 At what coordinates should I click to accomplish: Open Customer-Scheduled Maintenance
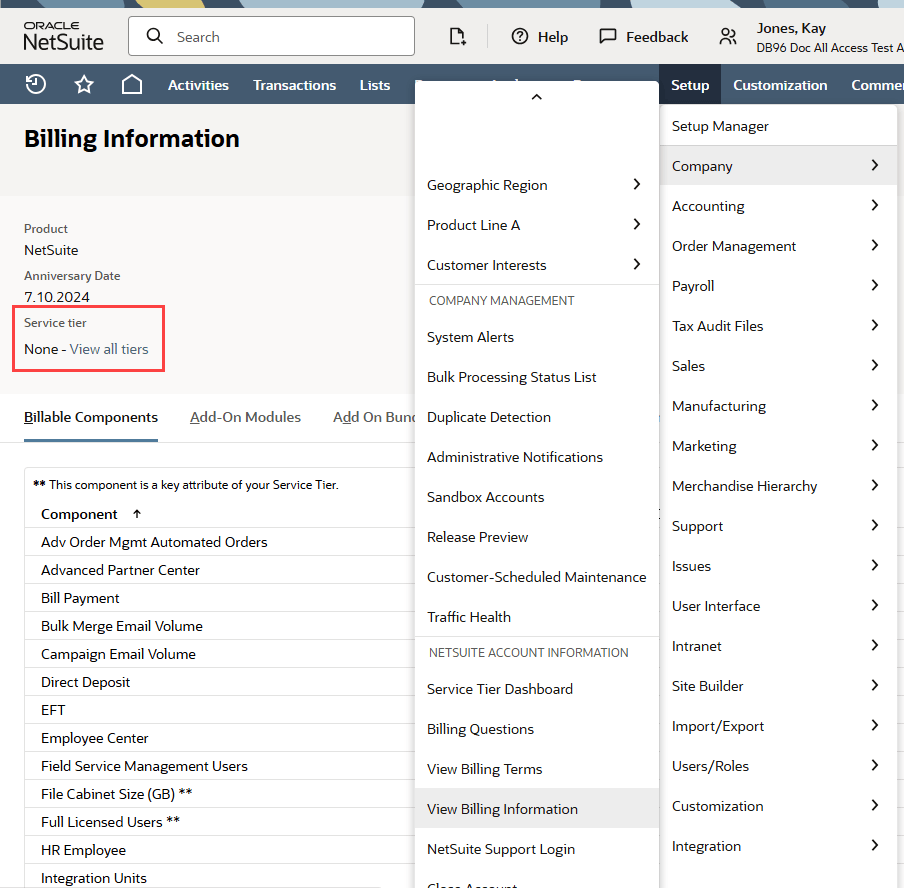click(536, 577)
